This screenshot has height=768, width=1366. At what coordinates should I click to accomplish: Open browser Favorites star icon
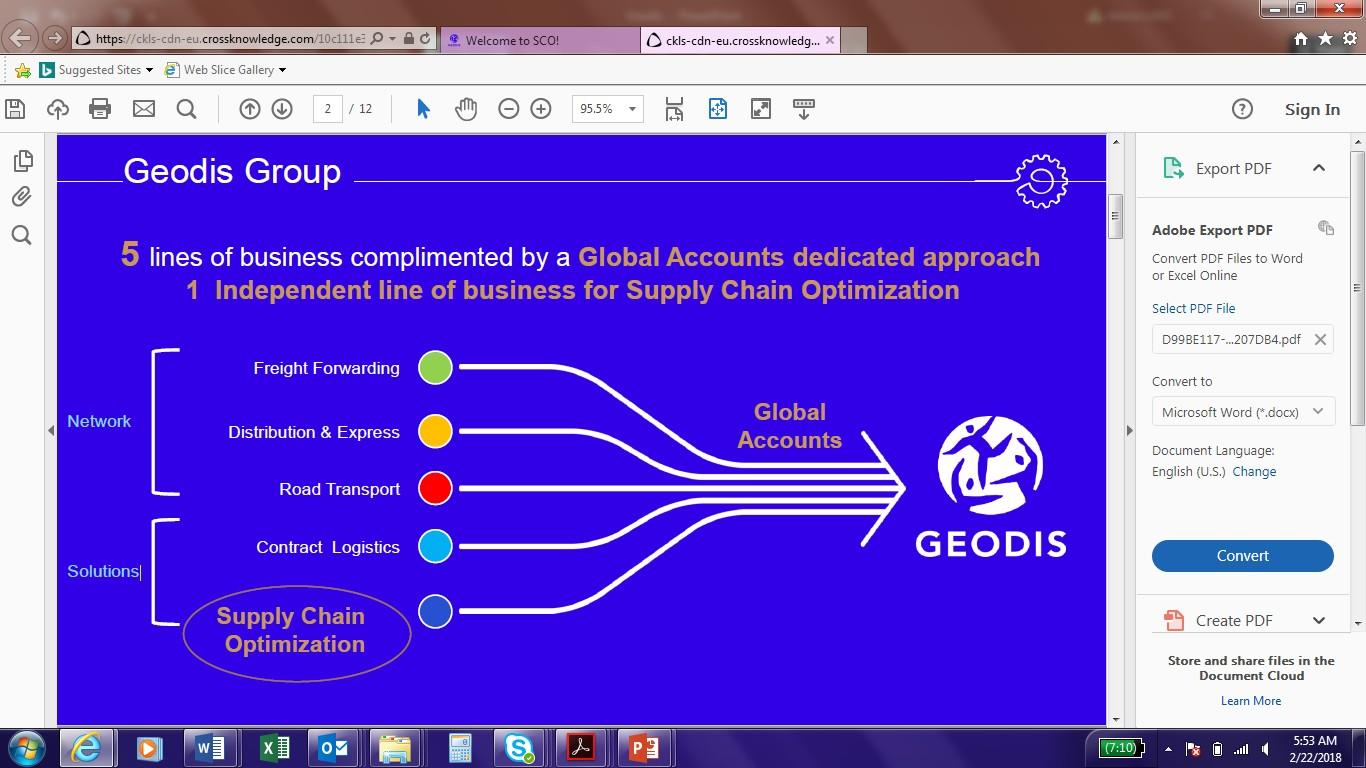(1325, 39)
